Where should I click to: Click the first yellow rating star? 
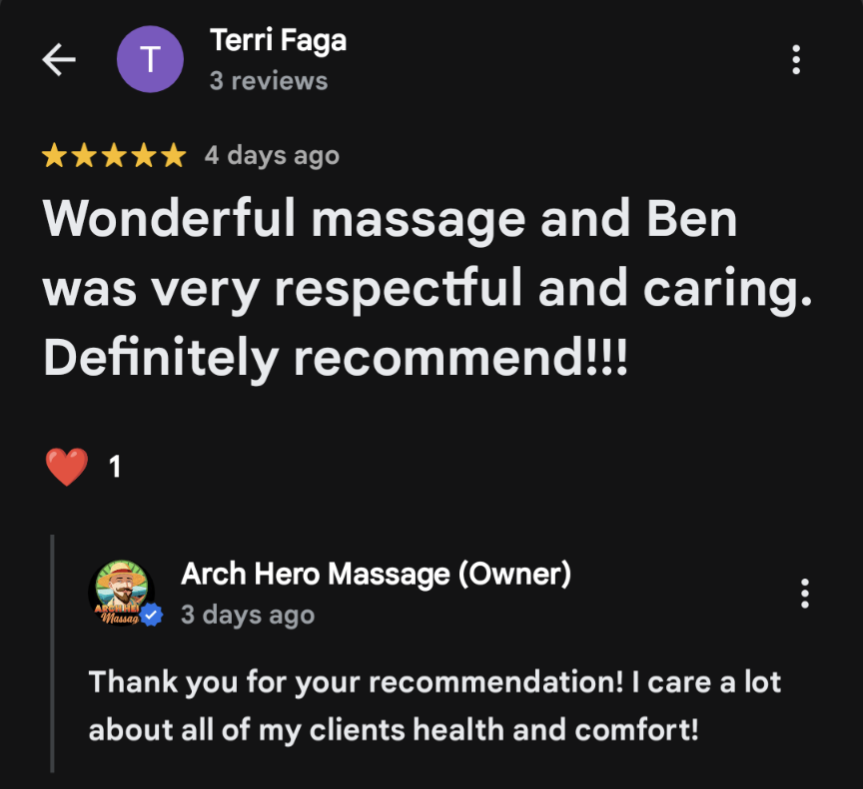(54, 155)
